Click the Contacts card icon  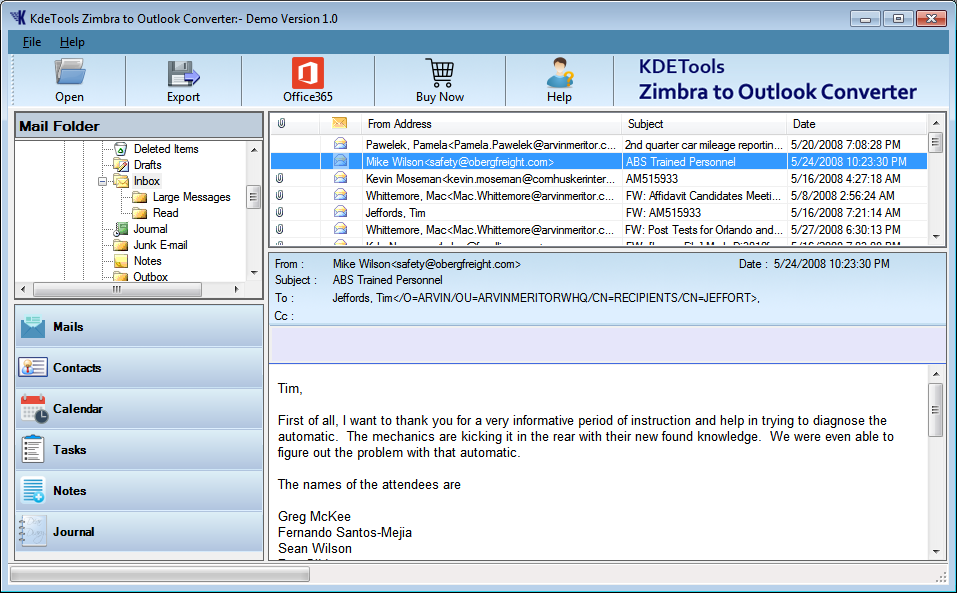(33, 367)
